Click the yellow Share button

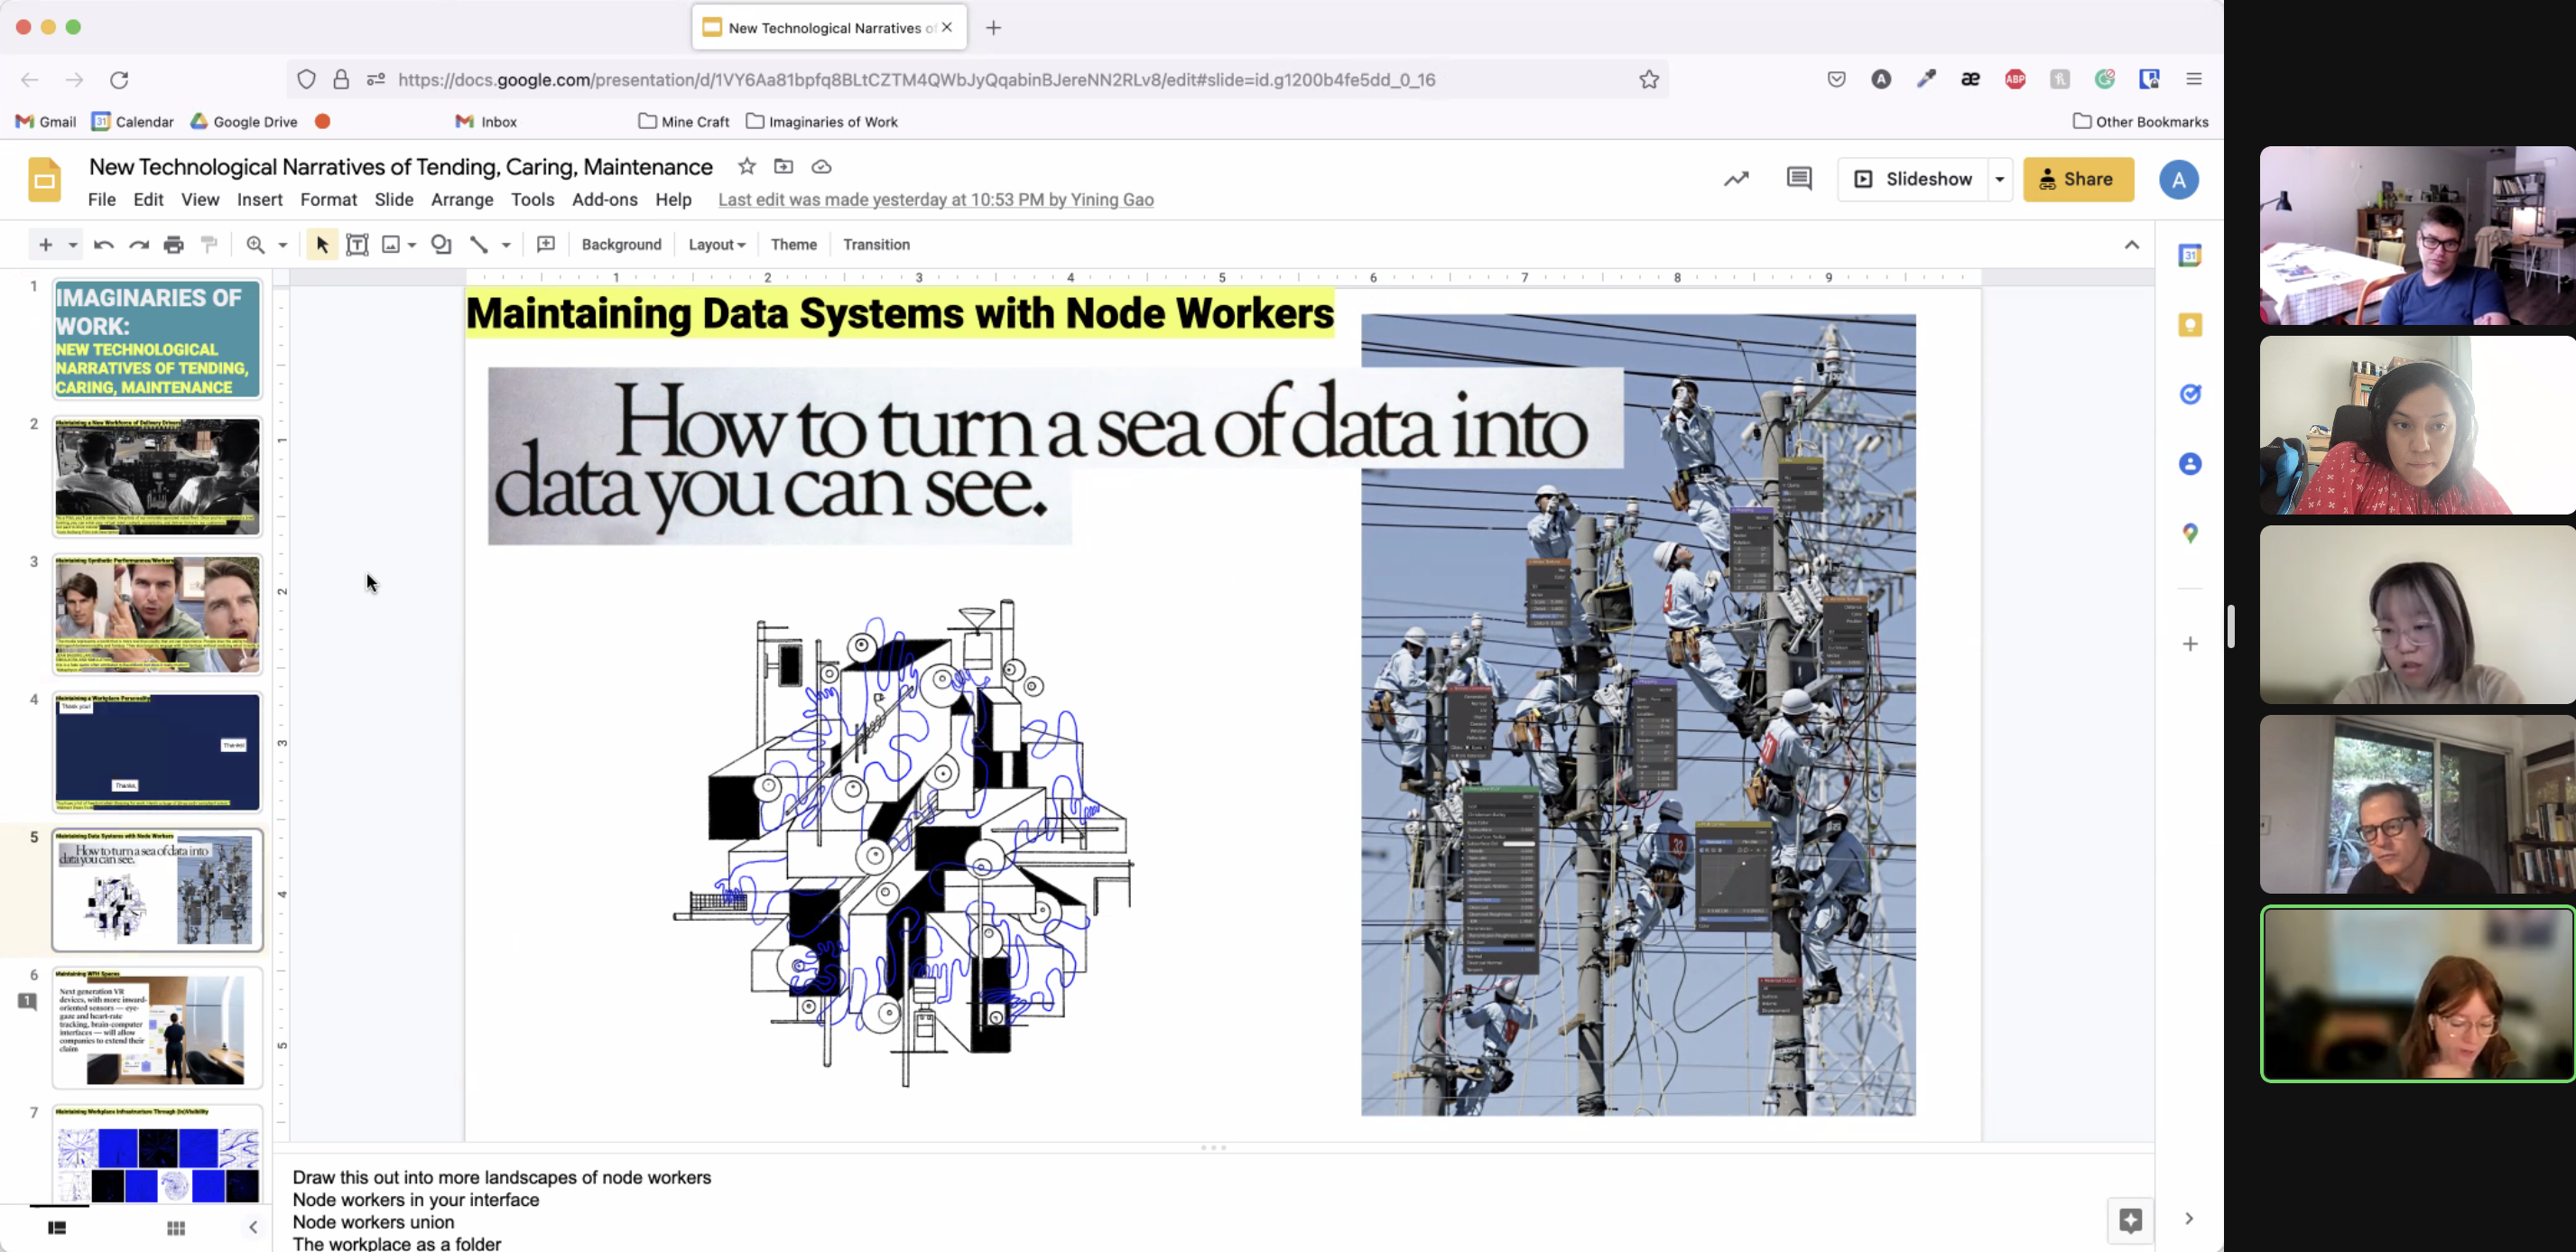point(2078,179)
